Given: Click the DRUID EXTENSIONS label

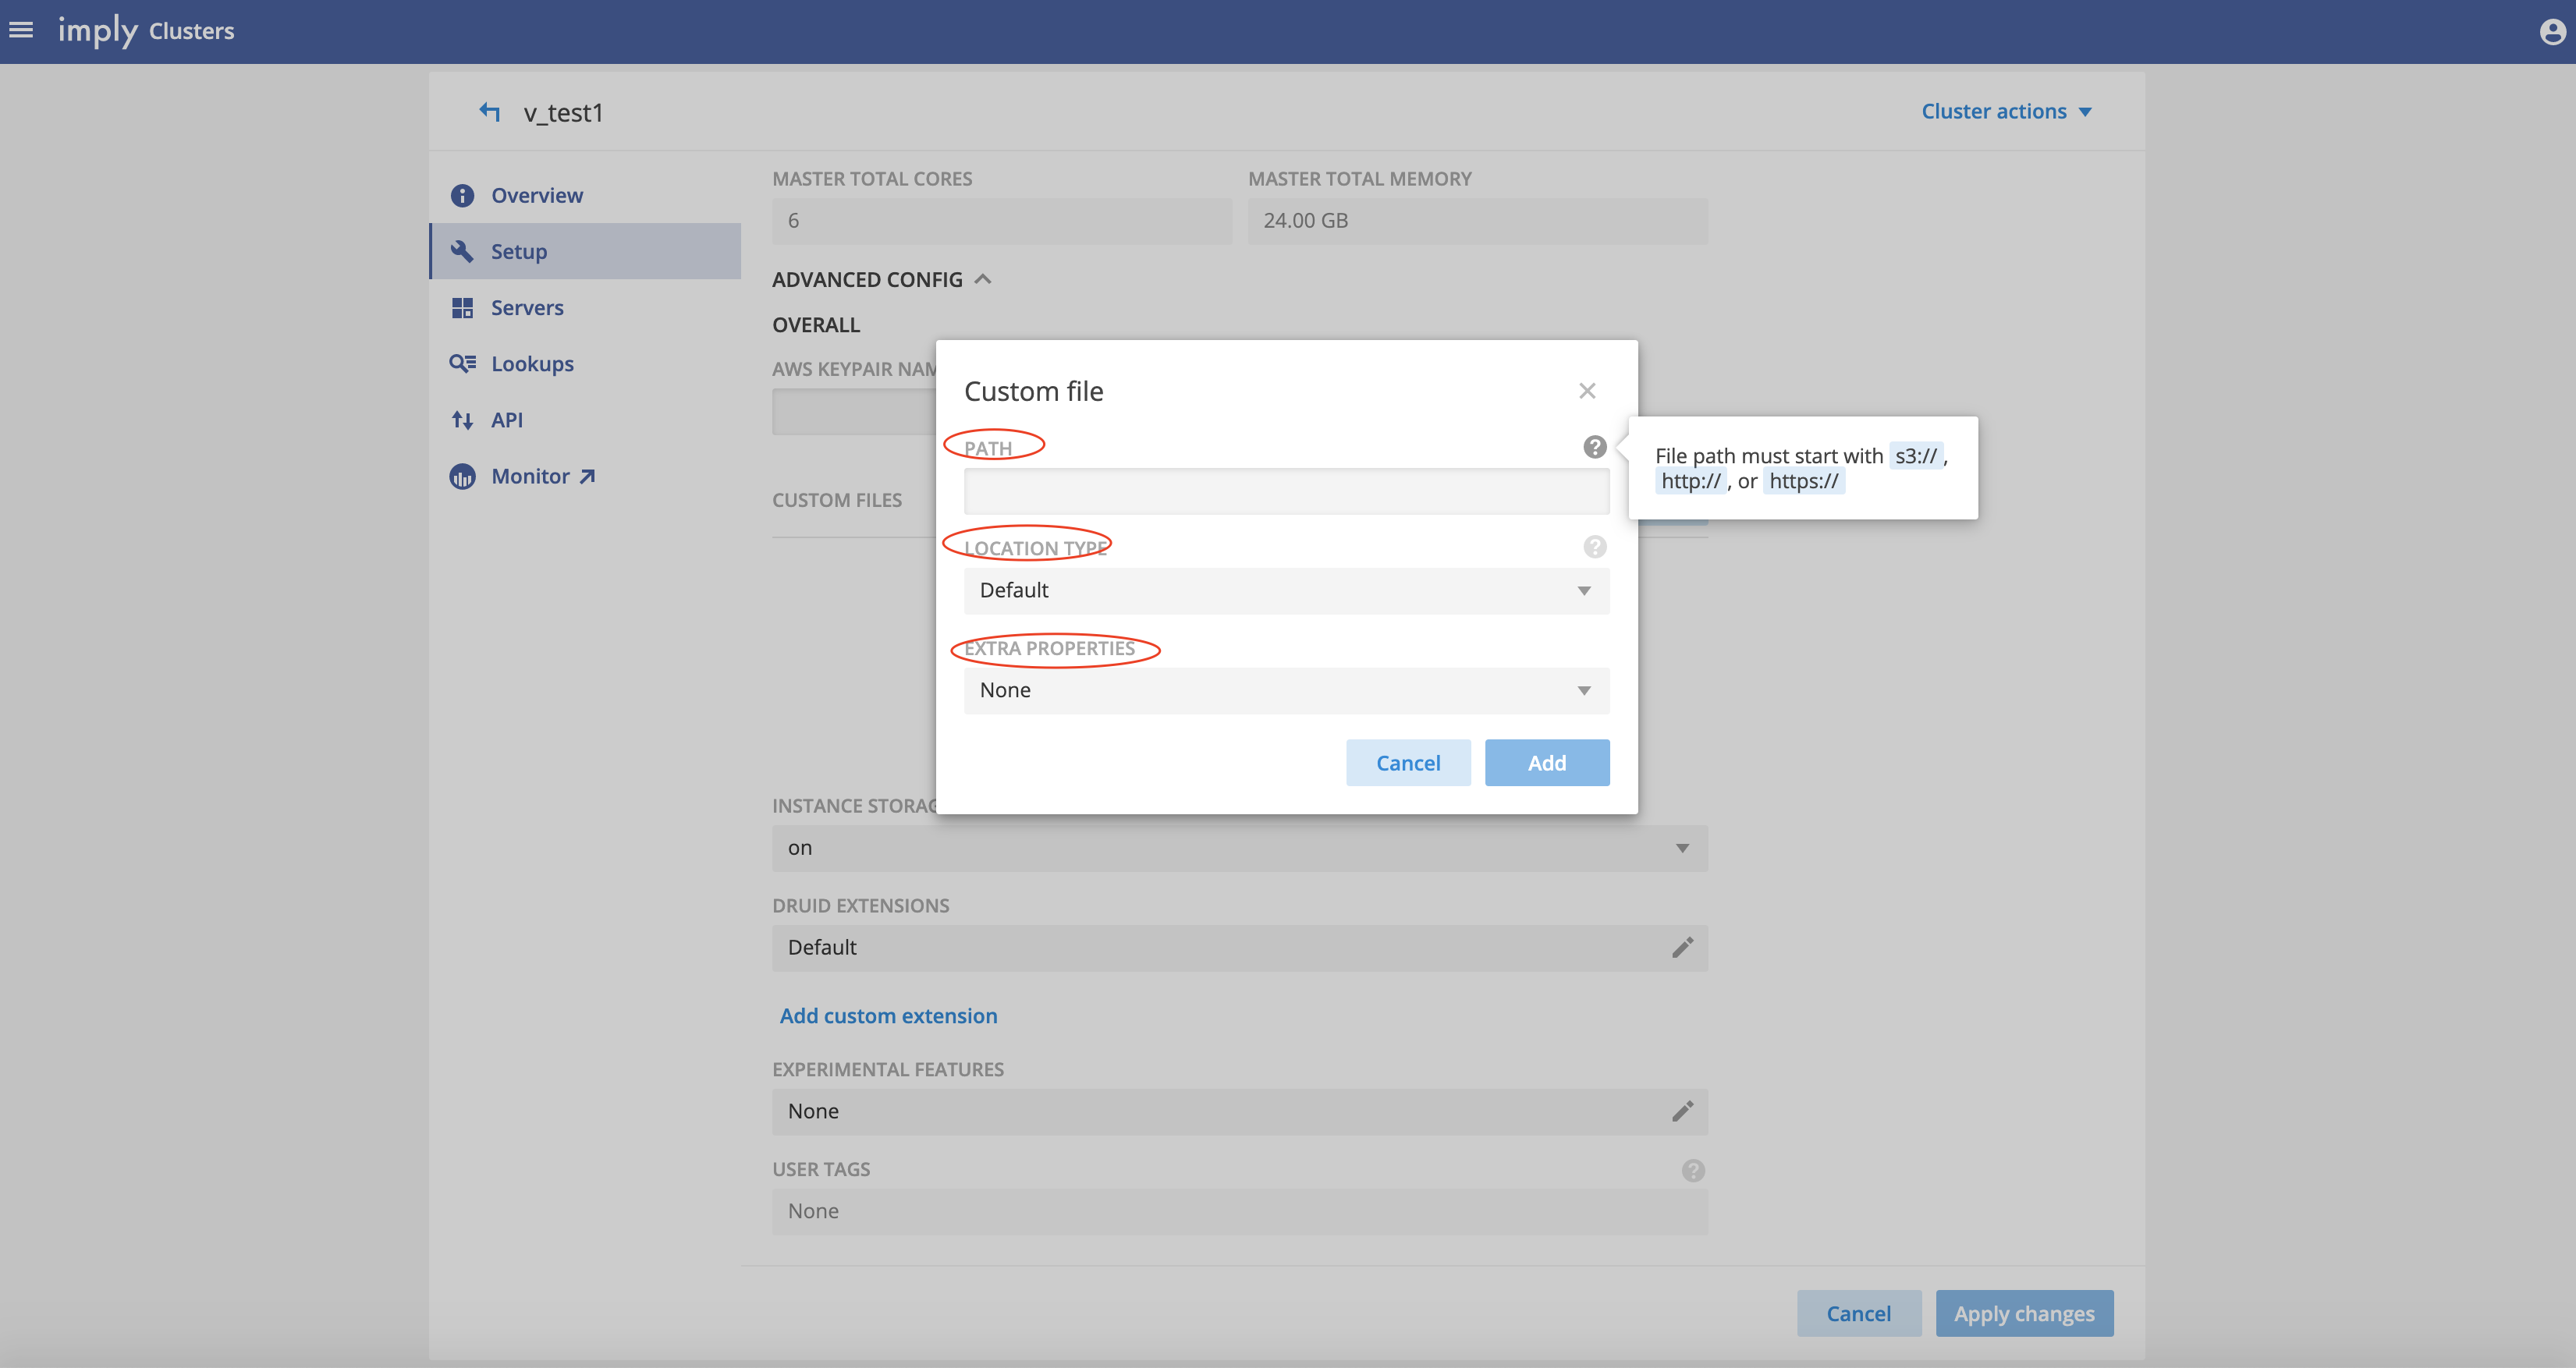Looking at the screenshot, I should point(860,906).
